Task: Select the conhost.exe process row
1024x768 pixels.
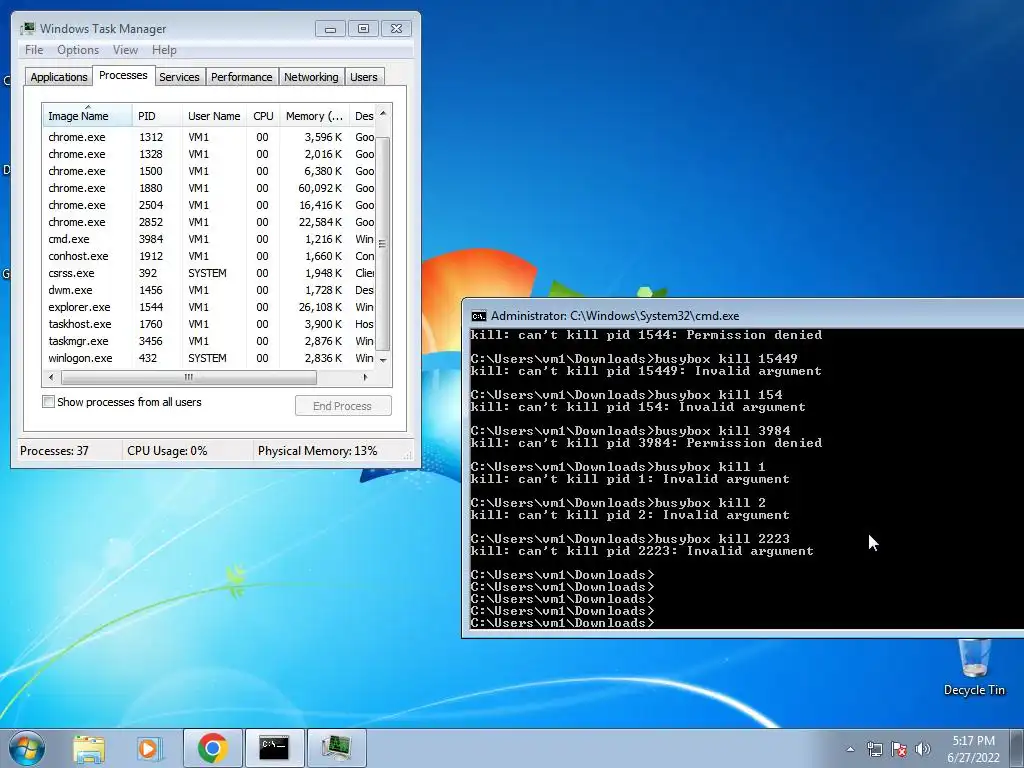Action: [209, 256]
